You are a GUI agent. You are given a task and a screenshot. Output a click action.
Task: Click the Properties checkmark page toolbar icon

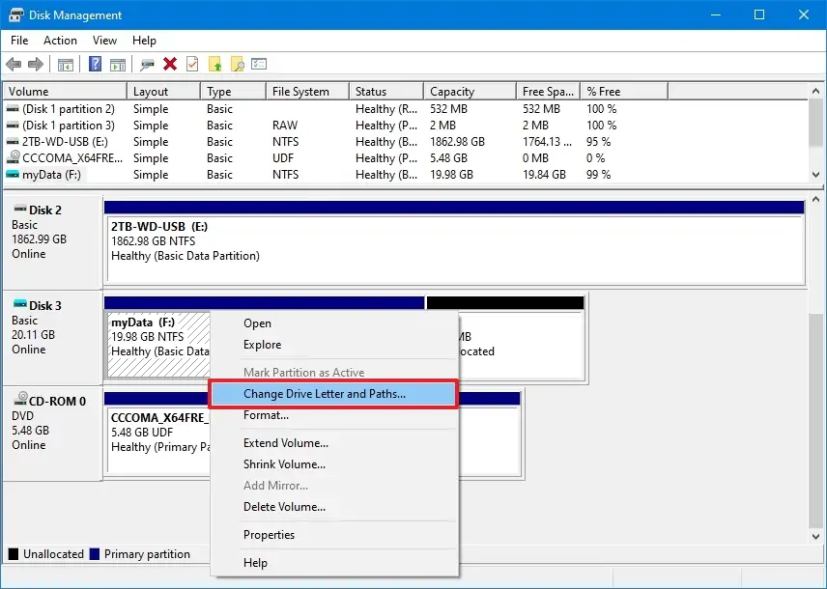pyautogui.click(x=192, y=64)
